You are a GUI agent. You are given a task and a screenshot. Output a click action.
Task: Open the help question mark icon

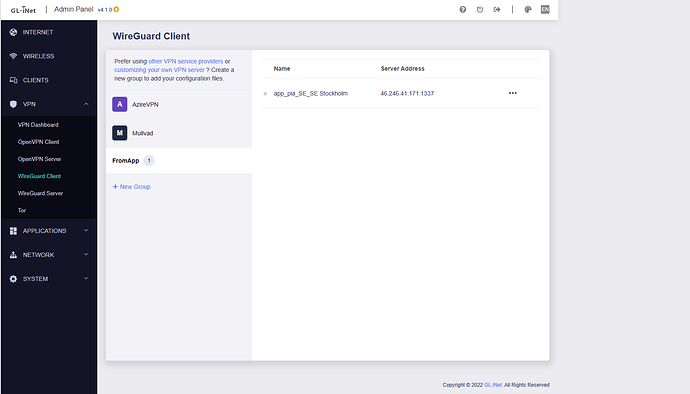(x=462, y=9)
